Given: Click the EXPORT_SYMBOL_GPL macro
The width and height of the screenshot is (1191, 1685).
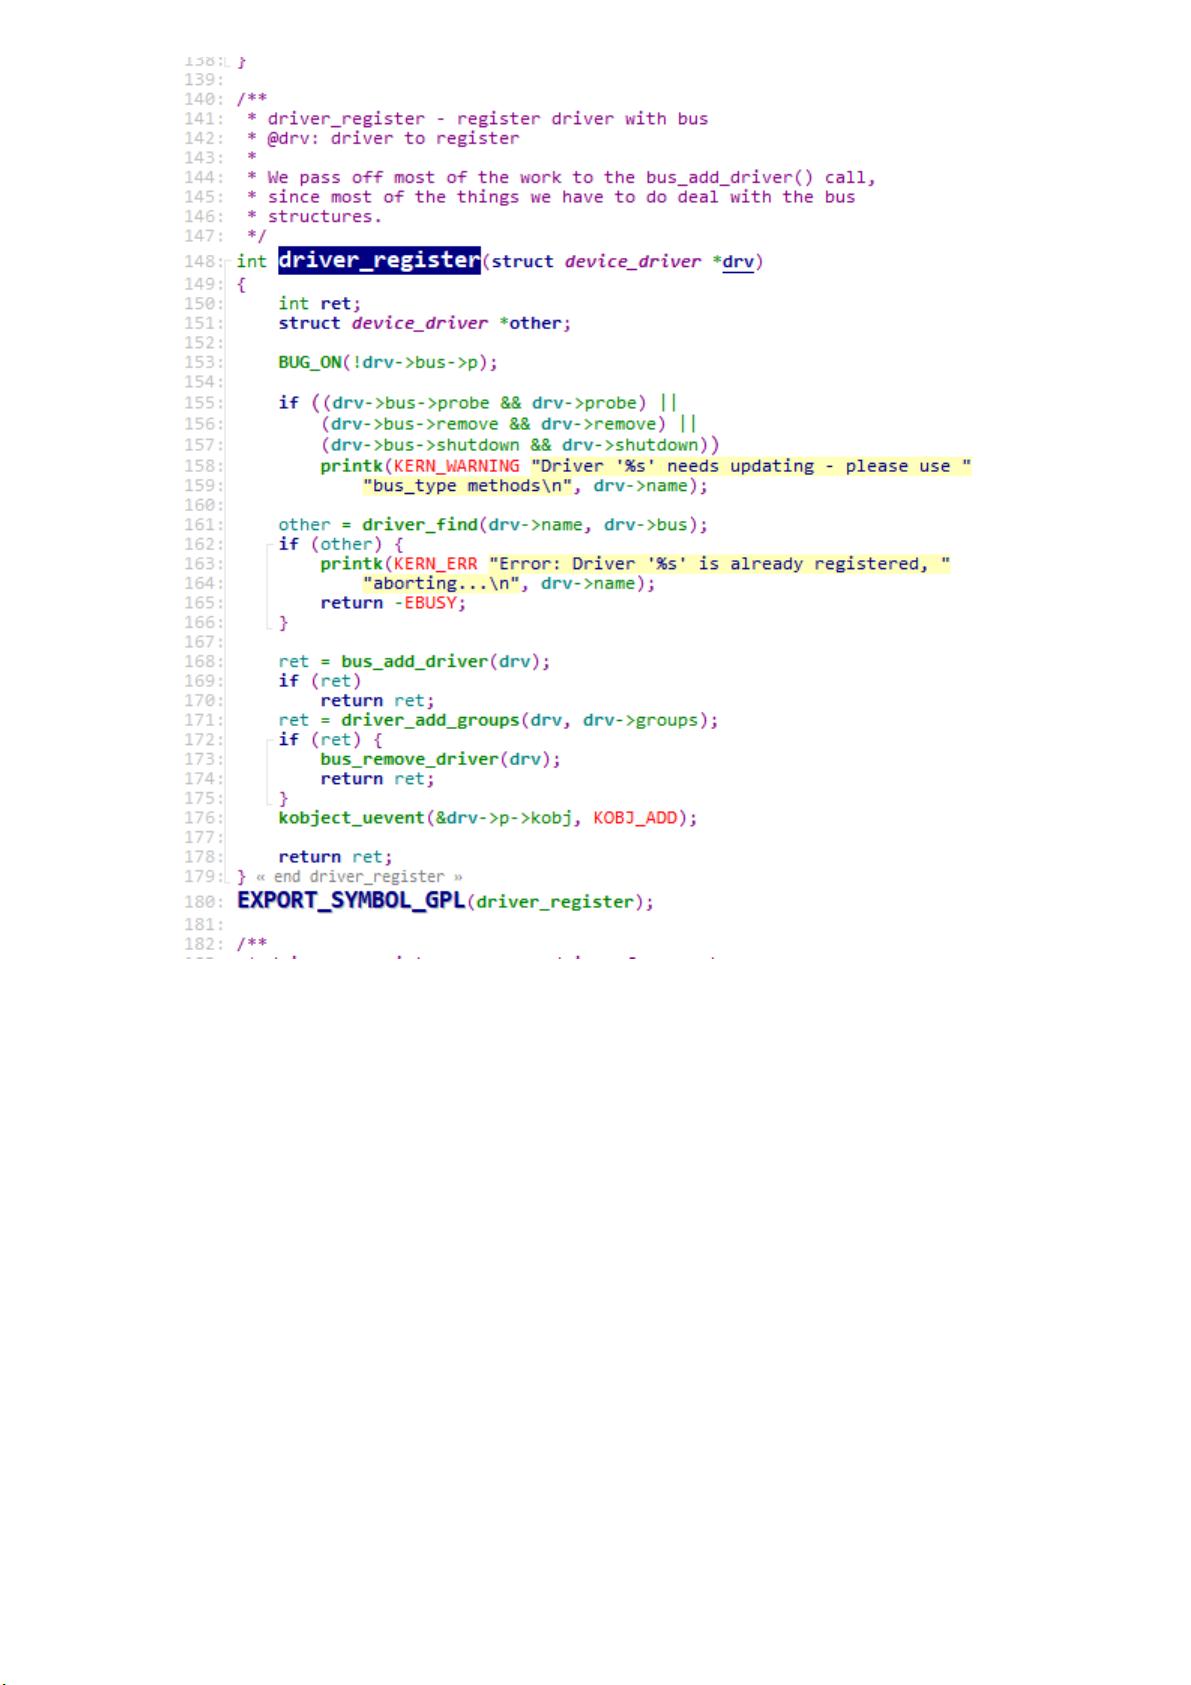Looking at the screenshot, I should click(351, 901).
